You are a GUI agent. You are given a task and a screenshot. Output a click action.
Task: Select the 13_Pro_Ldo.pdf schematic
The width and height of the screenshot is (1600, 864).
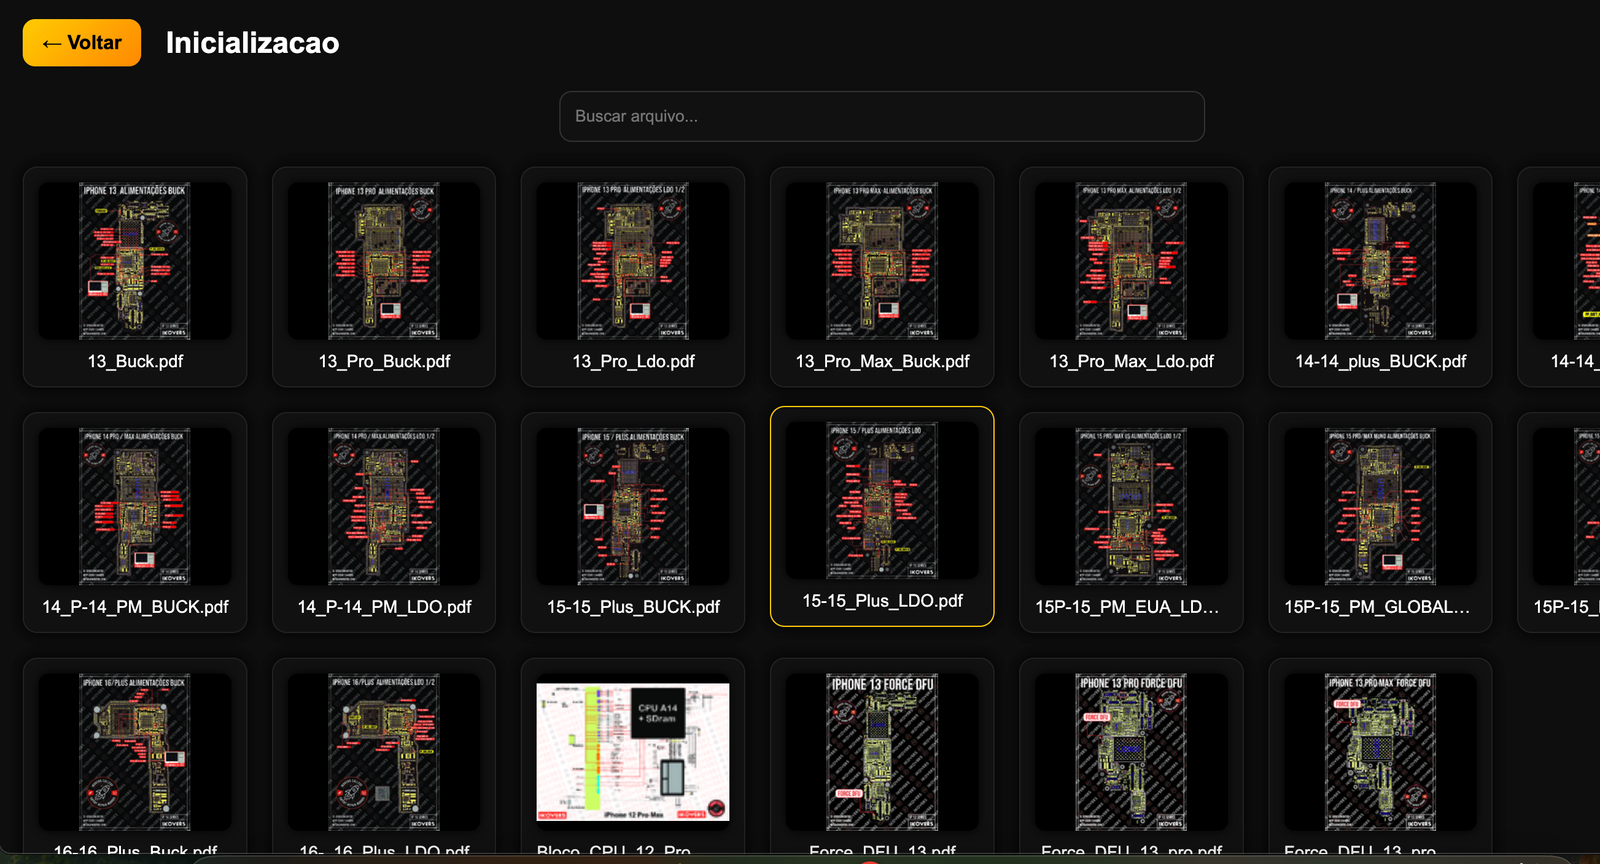point(633,277)
